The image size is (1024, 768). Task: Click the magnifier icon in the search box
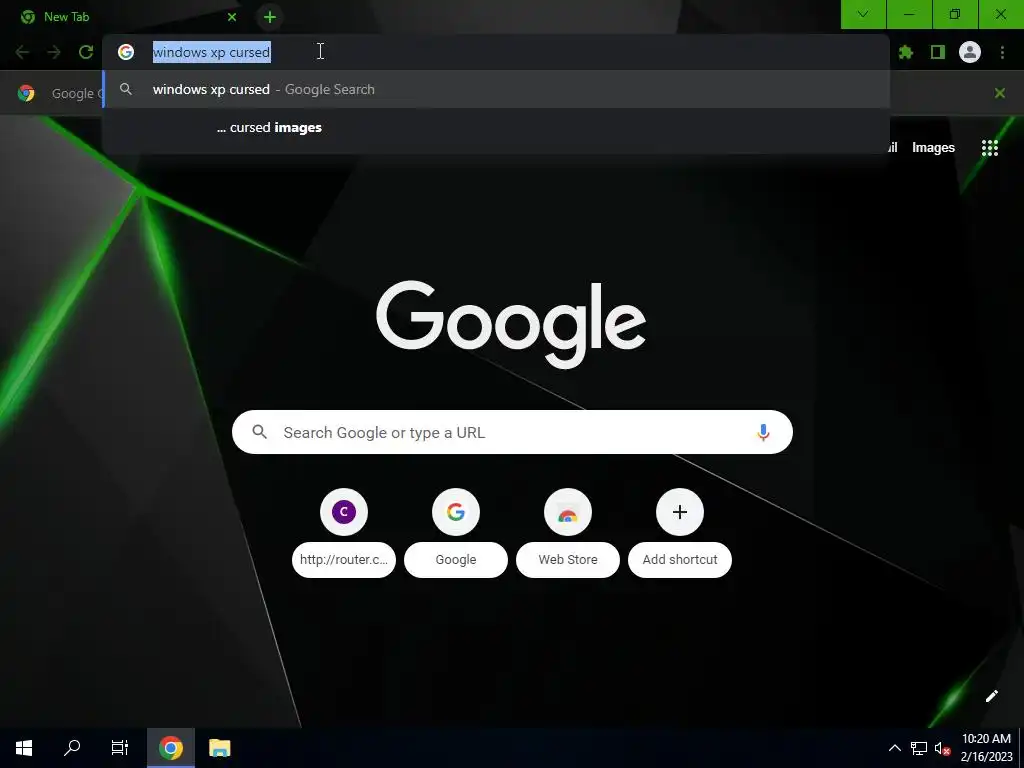coord(259,432)
